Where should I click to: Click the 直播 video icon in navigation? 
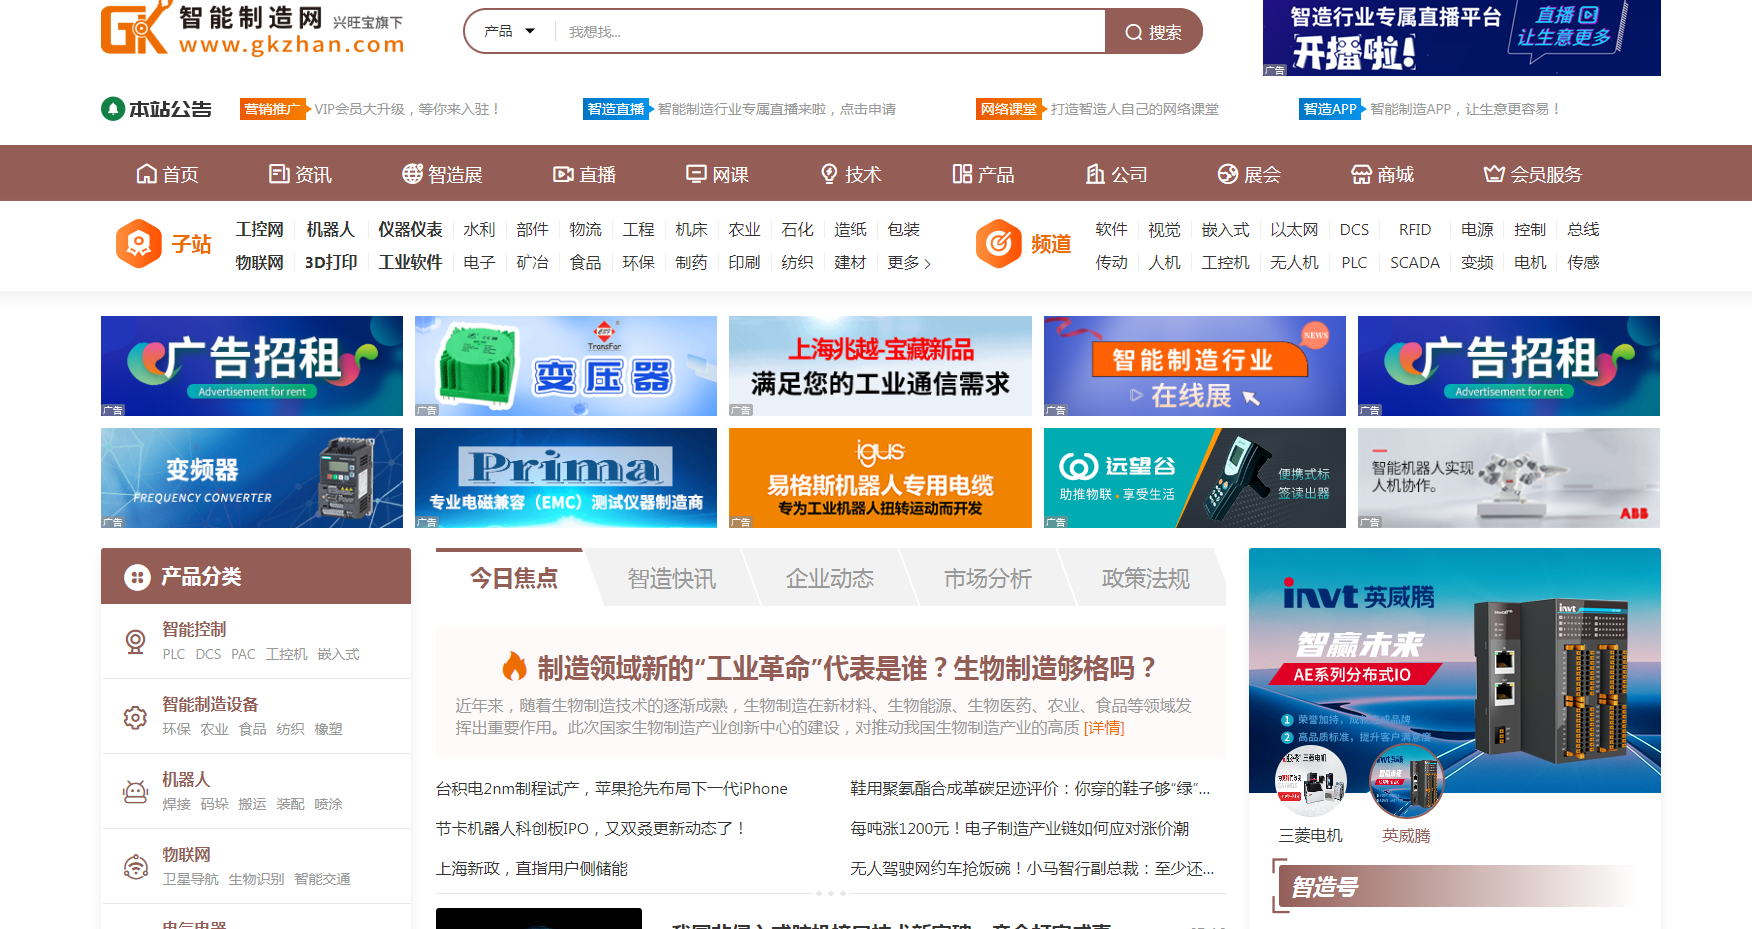pos(563,174)
